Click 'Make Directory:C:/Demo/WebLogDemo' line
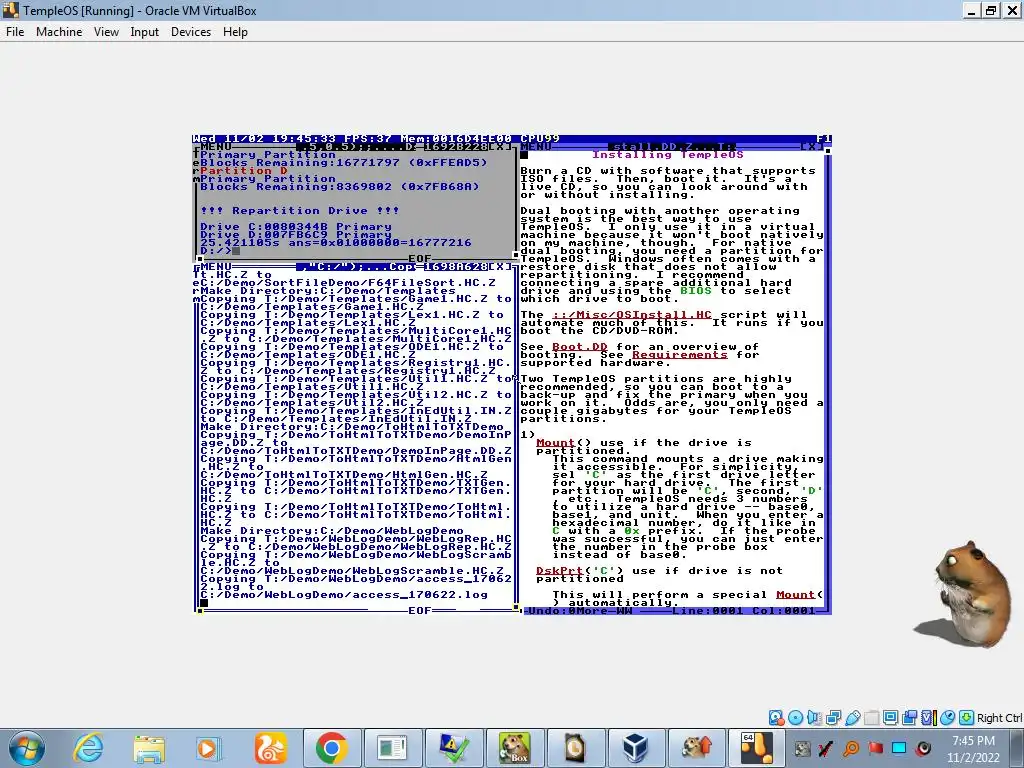The width and height of the screenshot is (1024, 768). click(332, 531)
